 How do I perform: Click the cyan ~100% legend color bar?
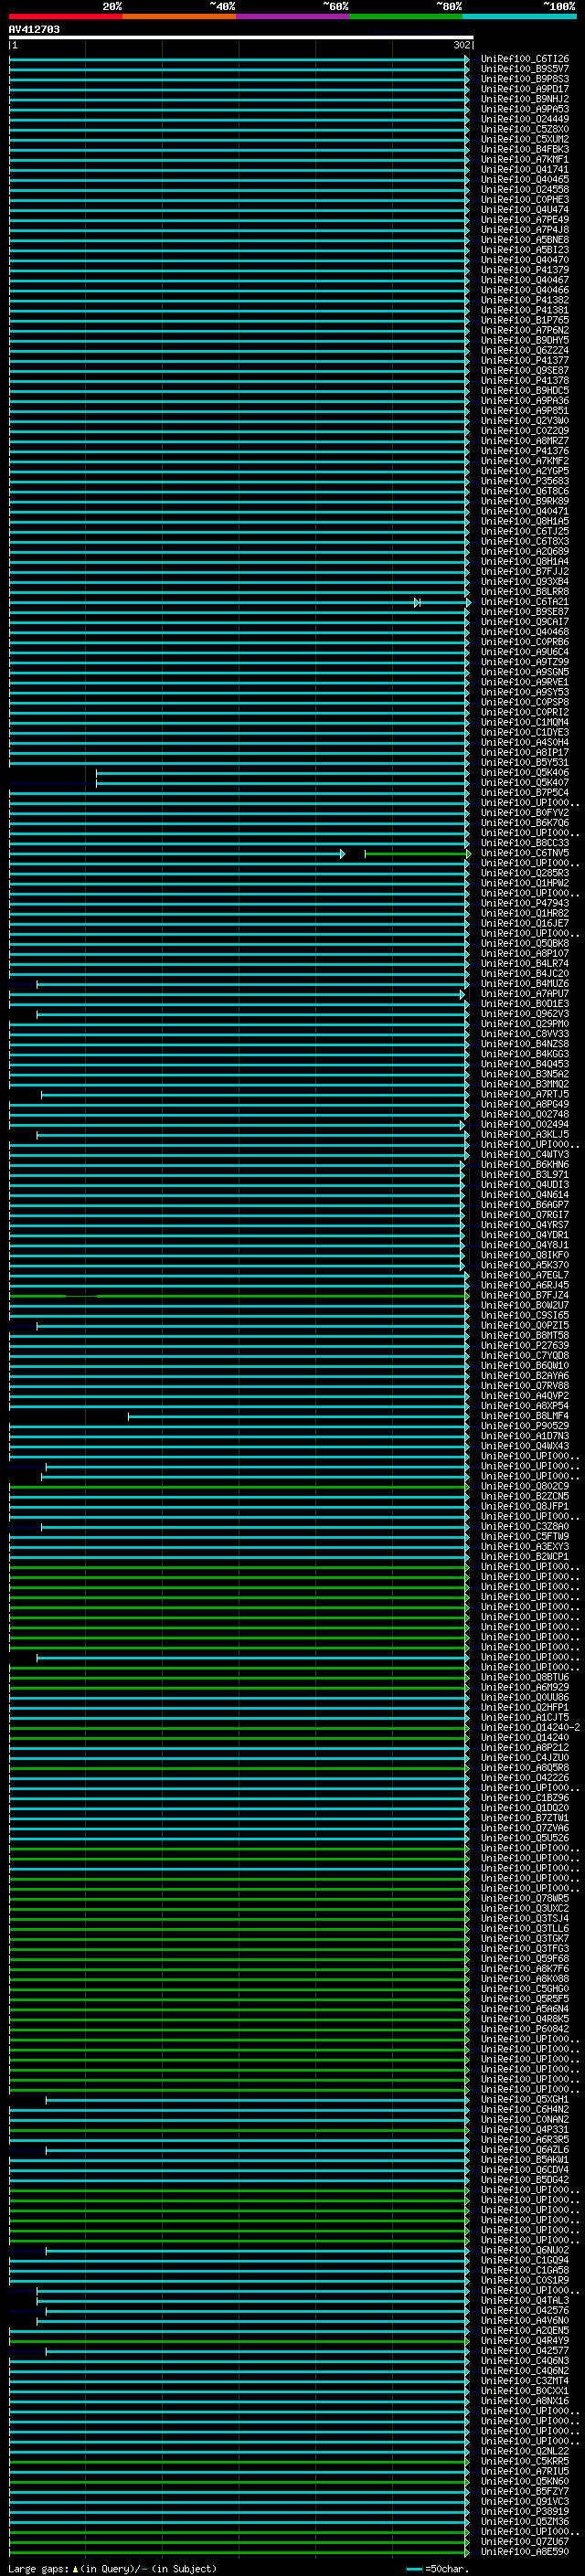click(519, 16)
